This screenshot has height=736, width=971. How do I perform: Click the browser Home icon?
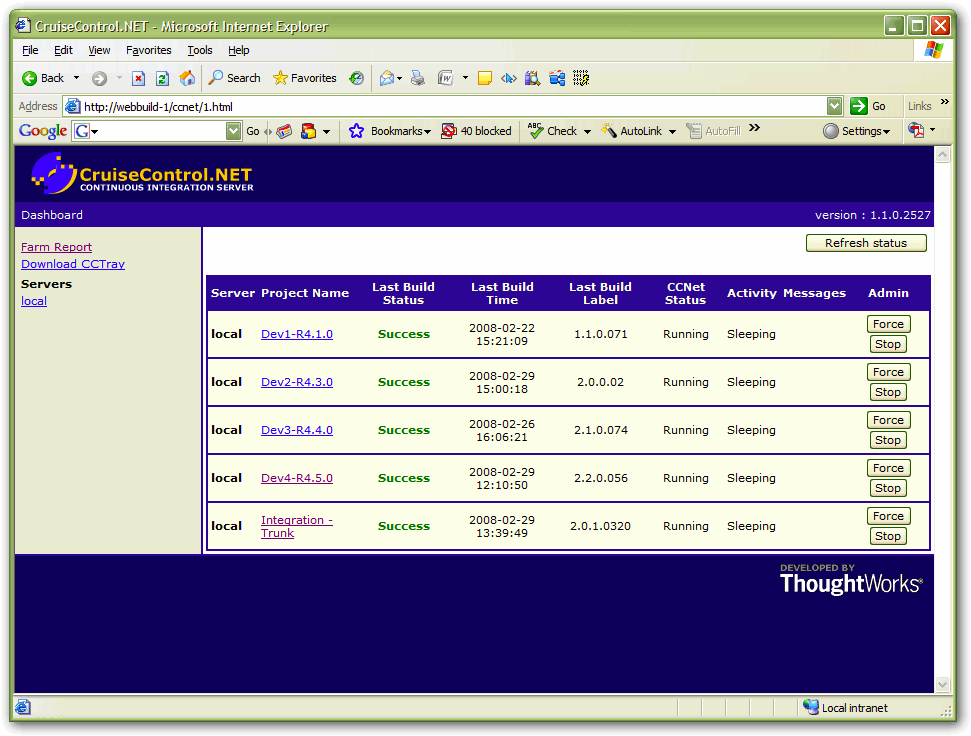pyautogui.click(x=187, y=78)
